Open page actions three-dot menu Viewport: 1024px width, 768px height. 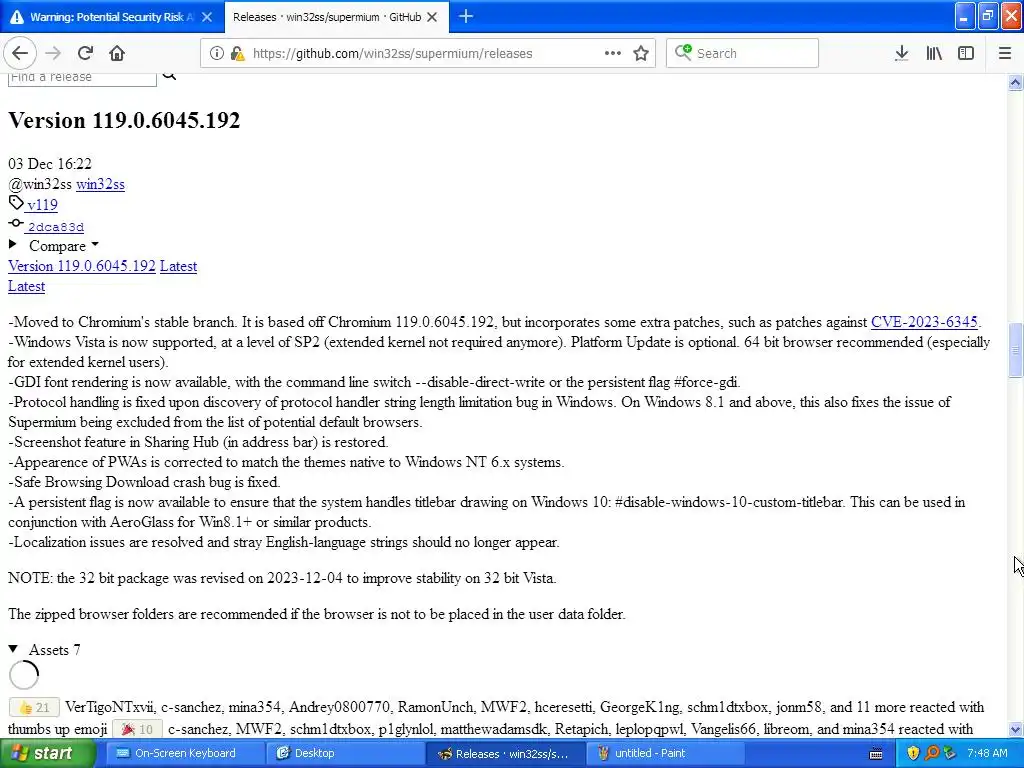[613, 53]
